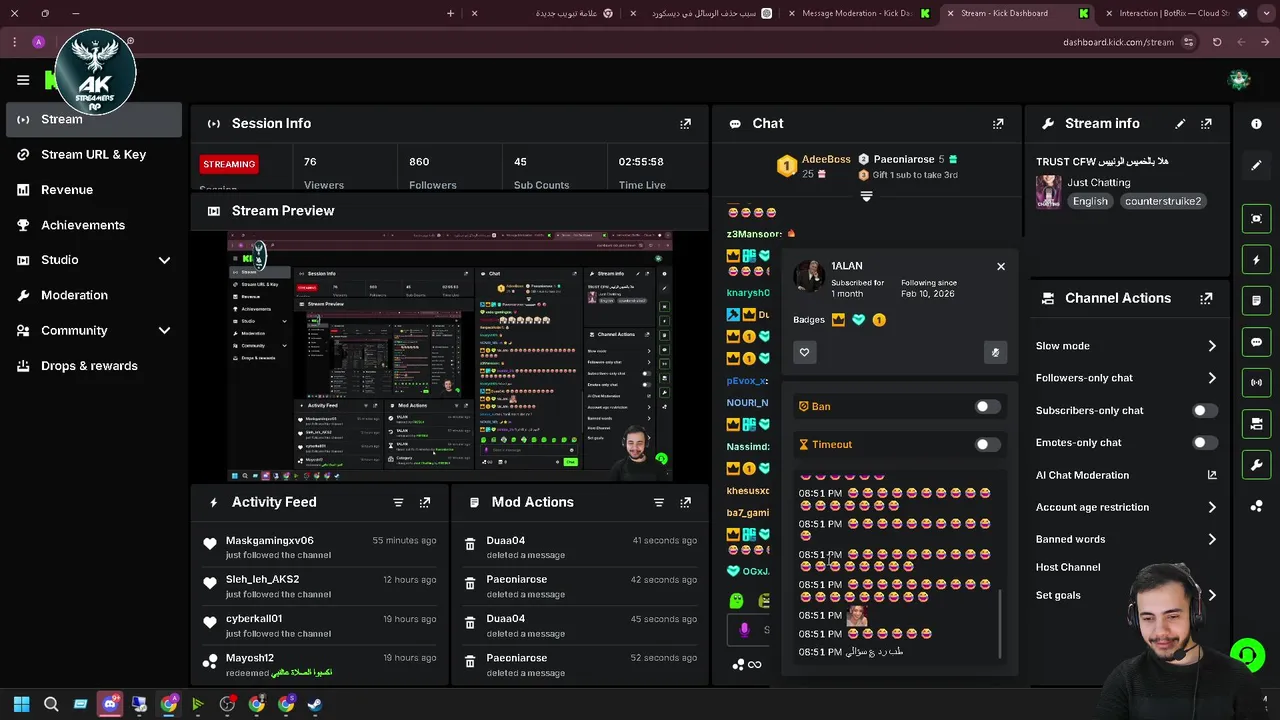
Task: Switch to Message Moderation browser tab
Action: [x=856, y=14]
